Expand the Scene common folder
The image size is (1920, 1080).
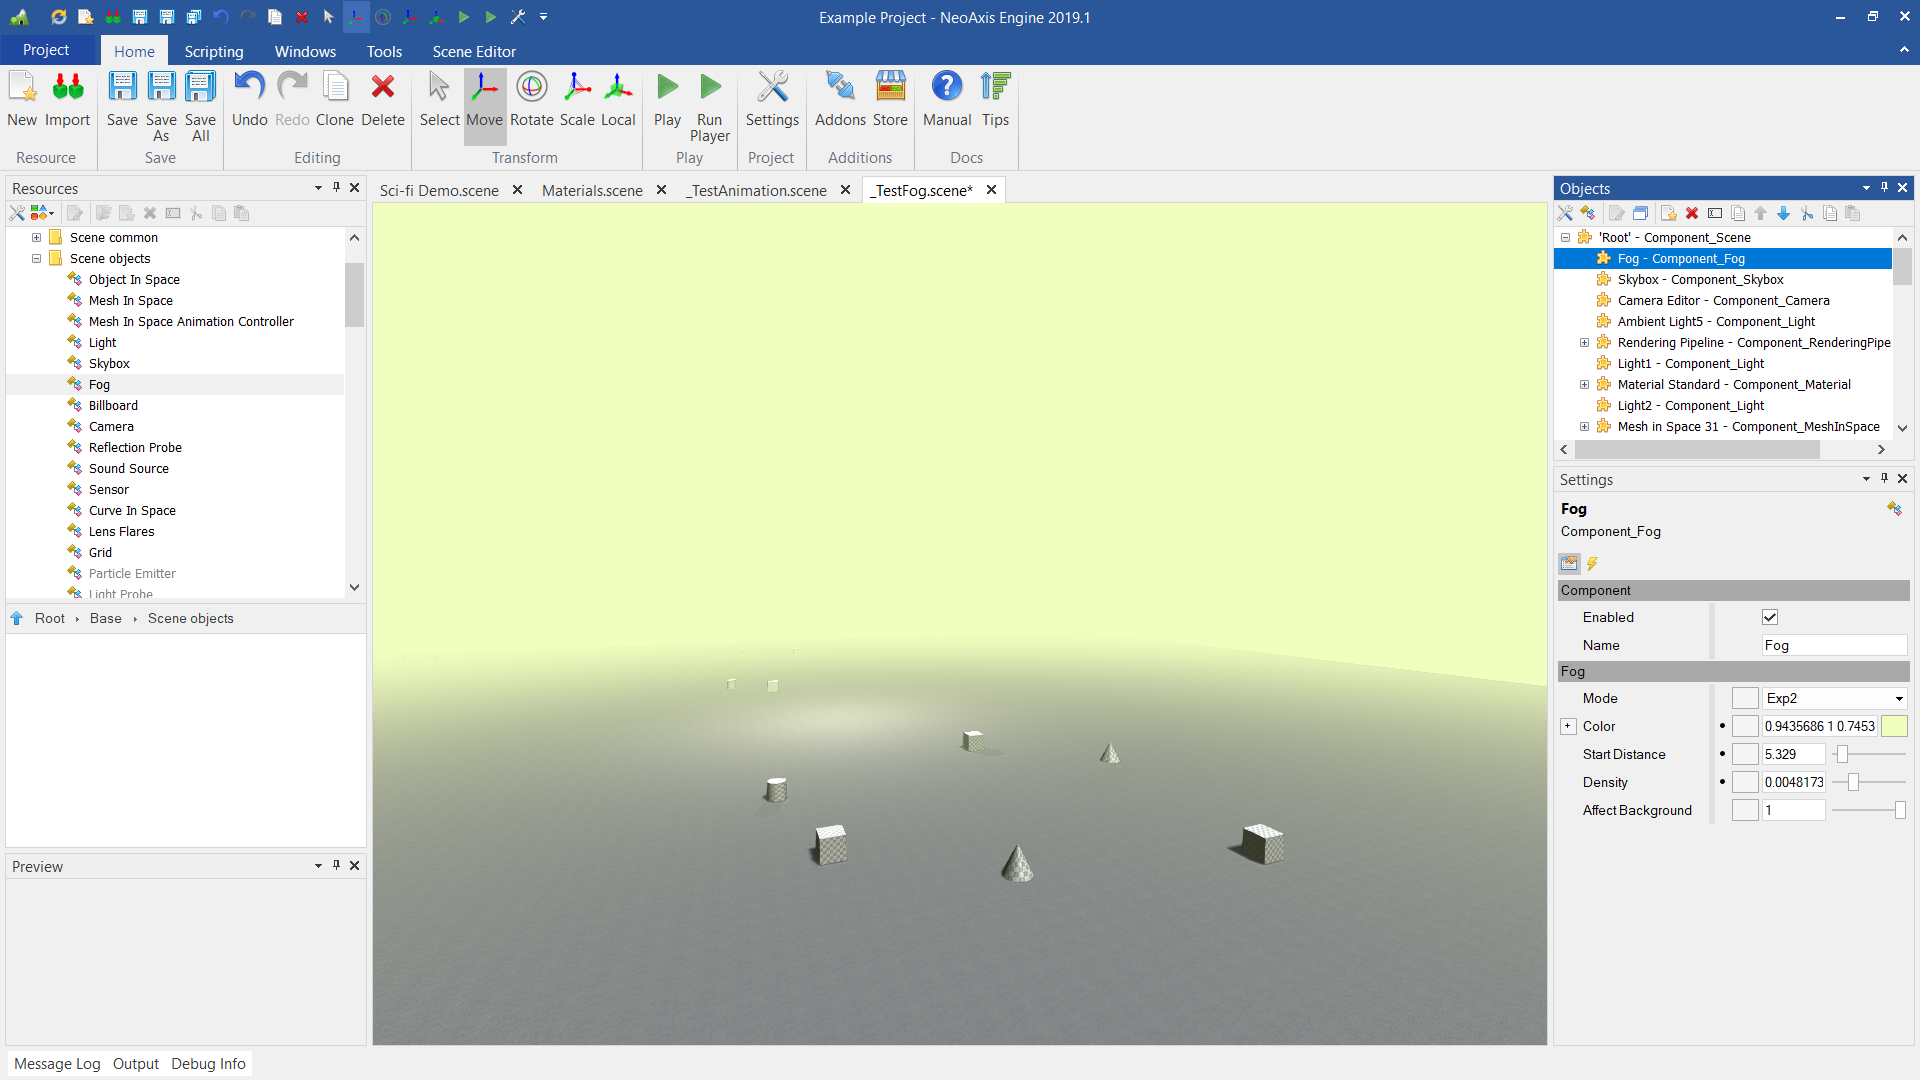[36, 237]
